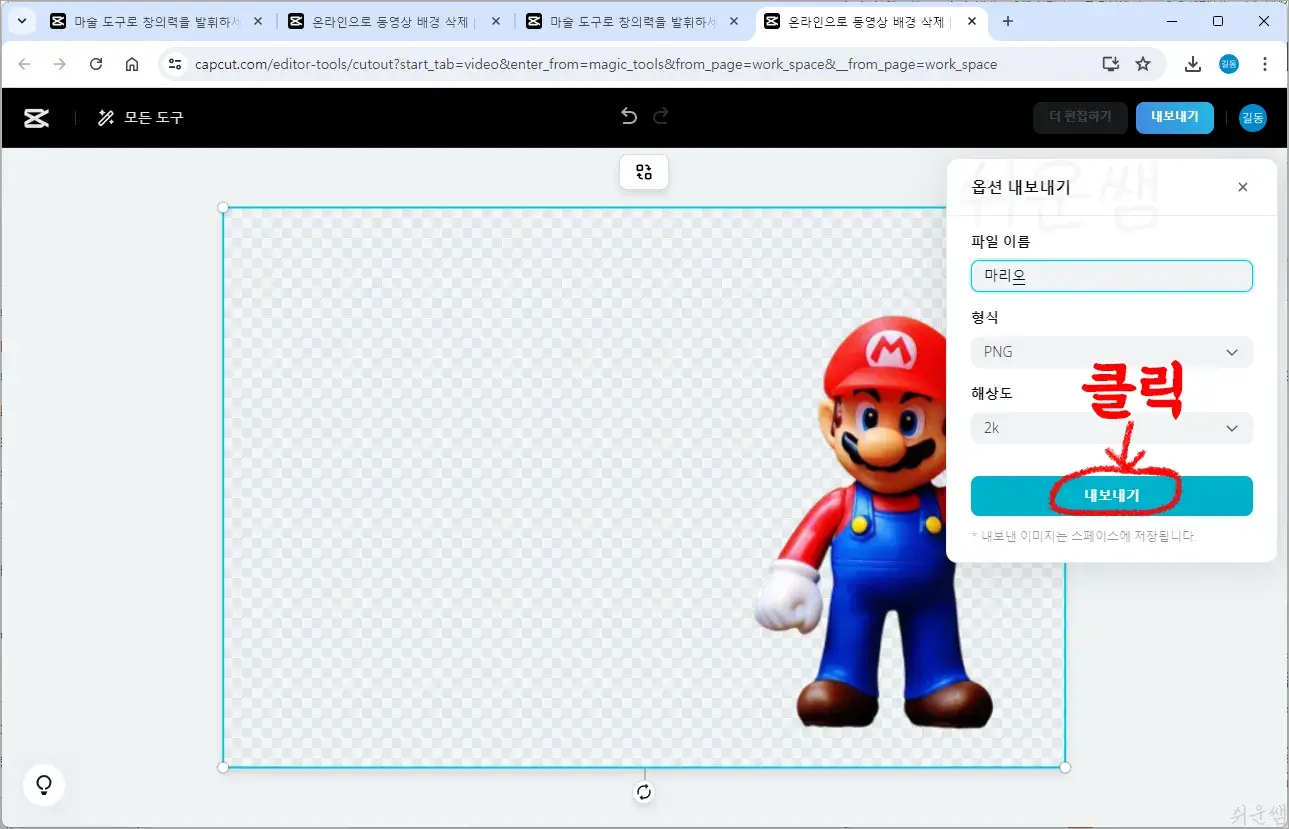Image resolution: width=1289 pixels, height=829 pixels.
Task: Open the All Tools (모든 도구) menu
Action: [x=141, y=118]
